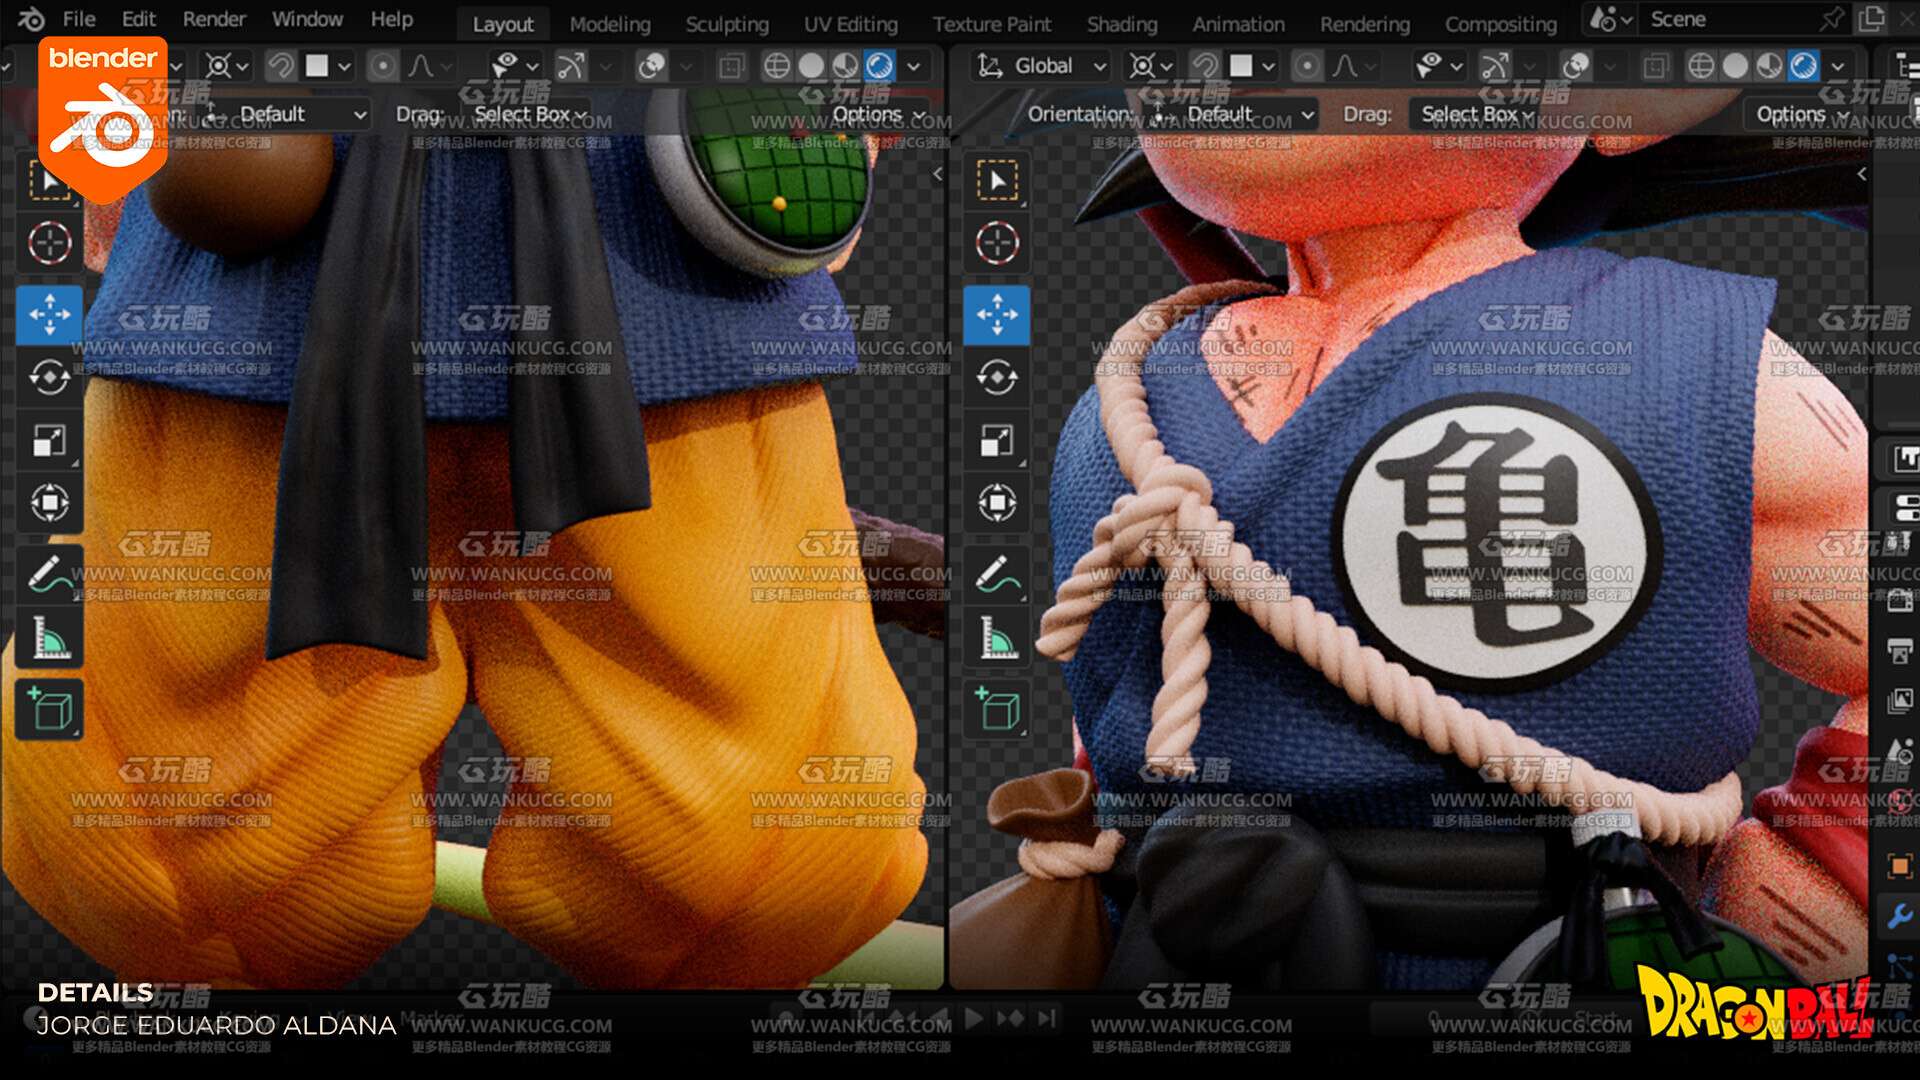Image resolution: width=1920 pixels, height=1080 pixels.
Task: Click the Add Cube tool in right viewport
Action: point(997,709)
